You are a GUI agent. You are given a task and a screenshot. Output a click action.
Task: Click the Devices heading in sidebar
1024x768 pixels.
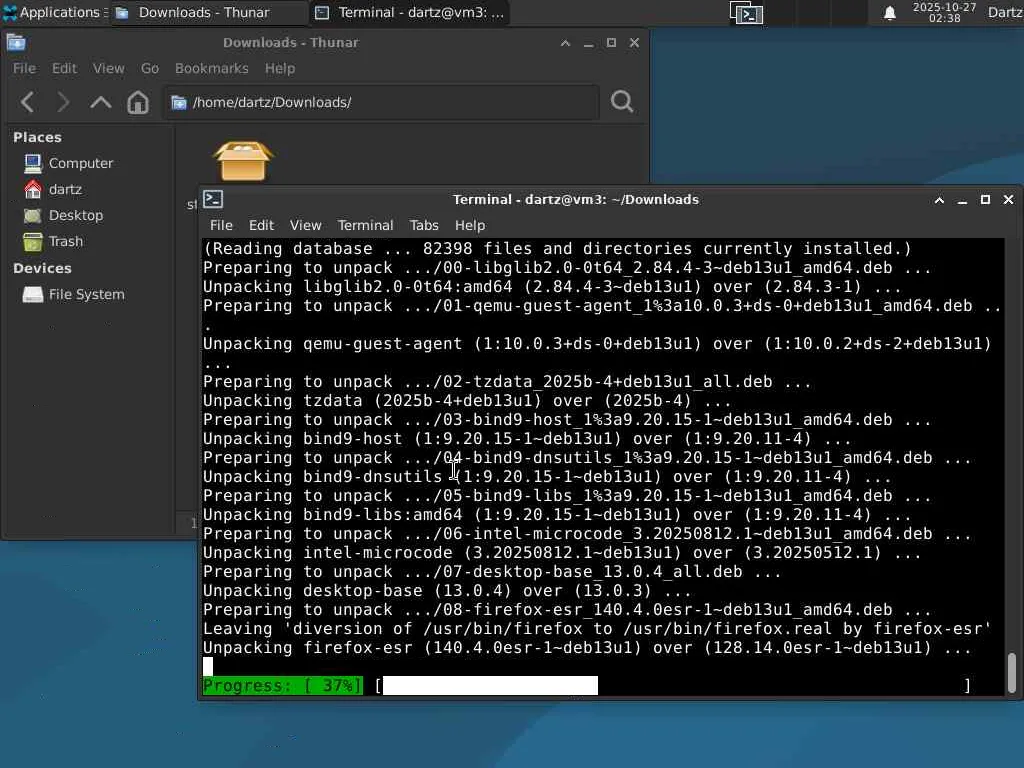pyautogui.click(x=42, y=268)
